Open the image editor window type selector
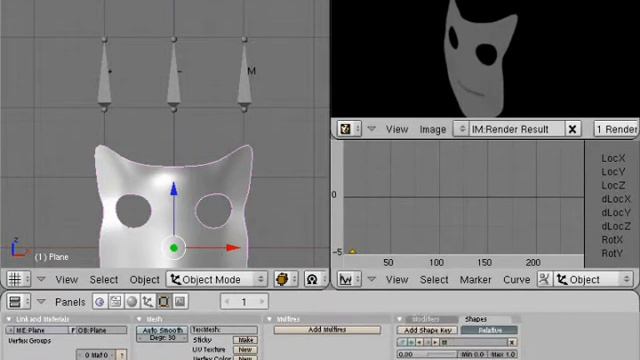The image size is (640, 360). point(349,129)
